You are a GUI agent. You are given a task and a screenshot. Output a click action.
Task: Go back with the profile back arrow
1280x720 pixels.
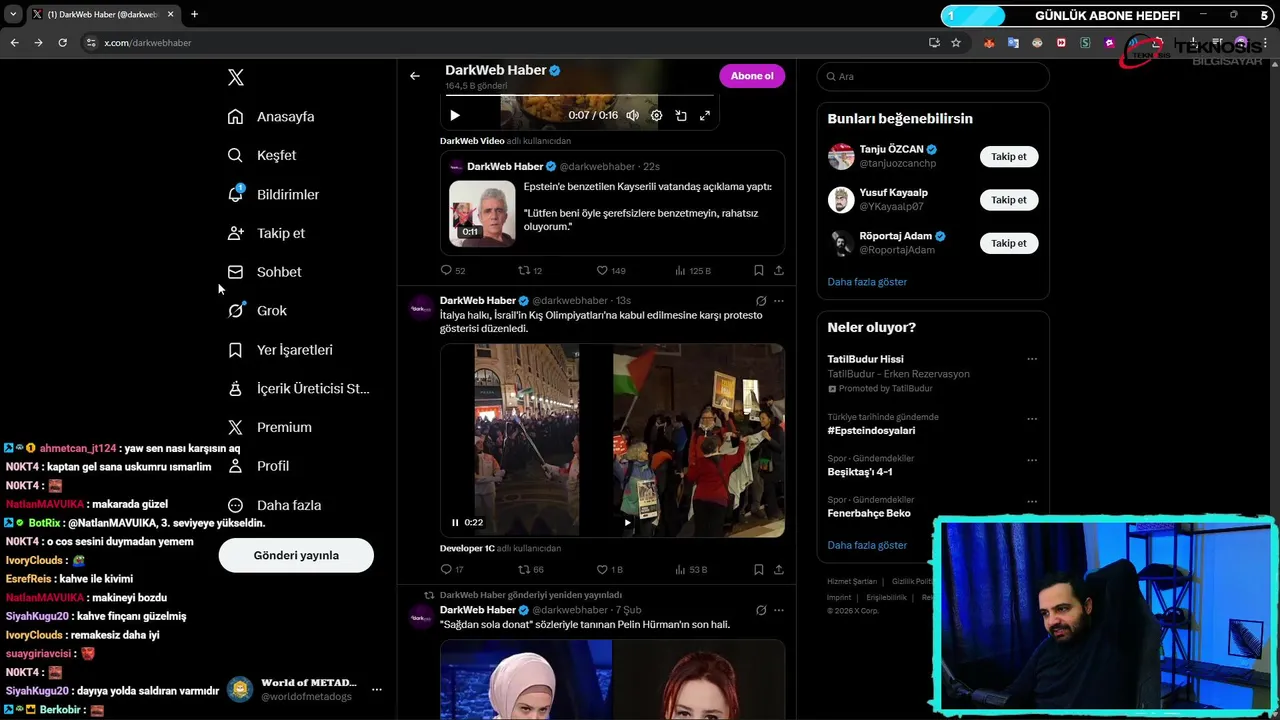pyautogui.click(x=415, y=76)
